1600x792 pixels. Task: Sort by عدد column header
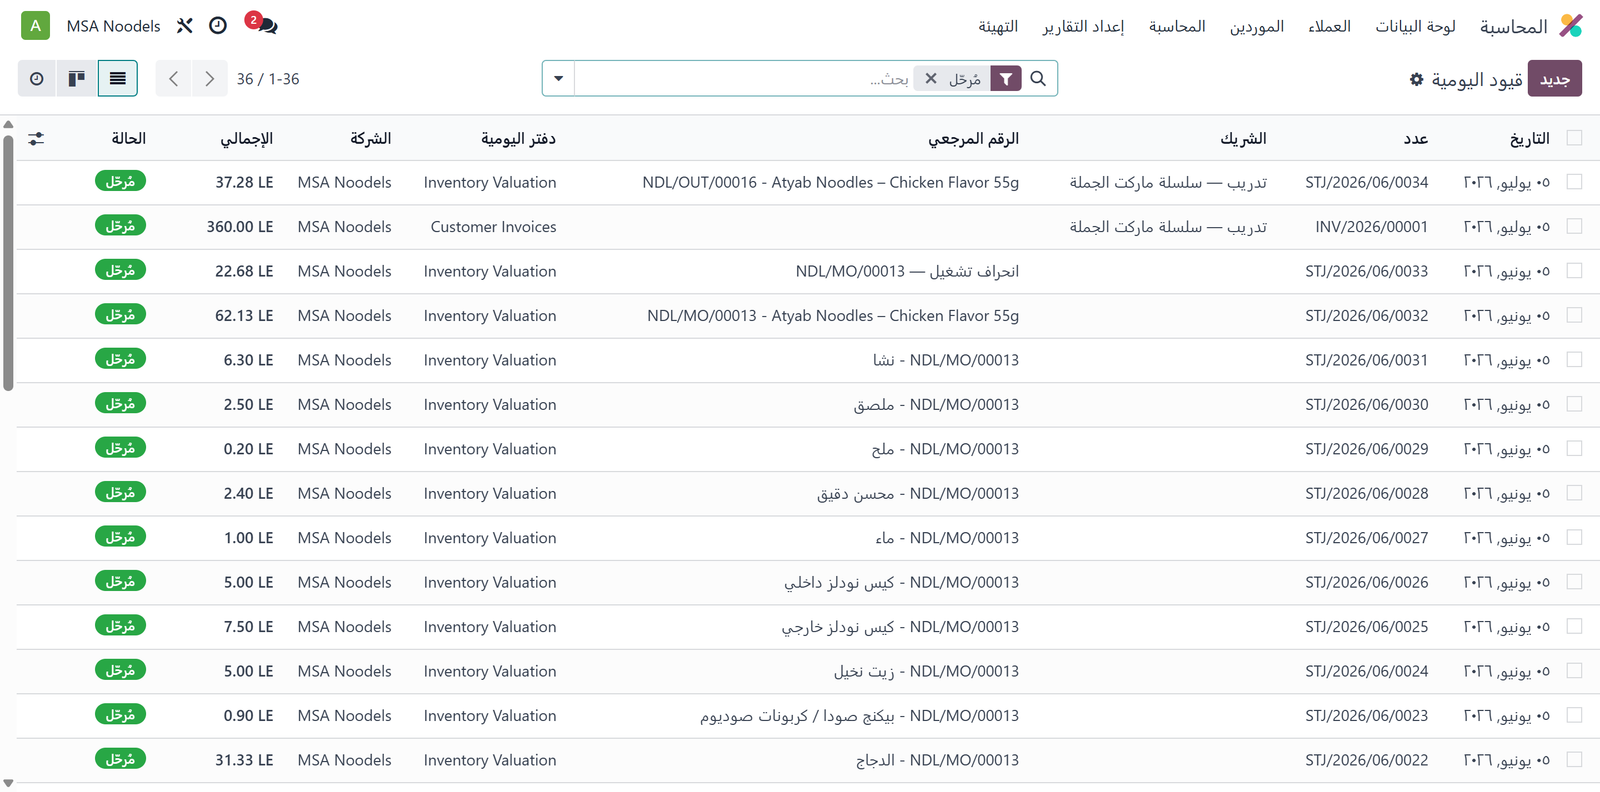click(x=1415, y=138)
